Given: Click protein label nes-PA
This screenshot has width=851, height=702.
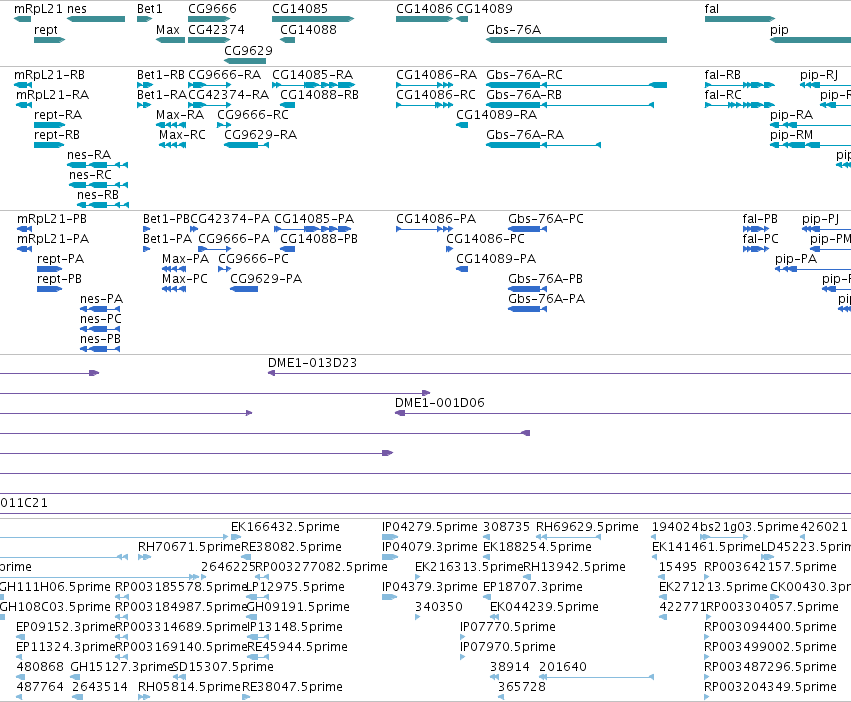Looking at the screenshot, I should click(101, 299).
